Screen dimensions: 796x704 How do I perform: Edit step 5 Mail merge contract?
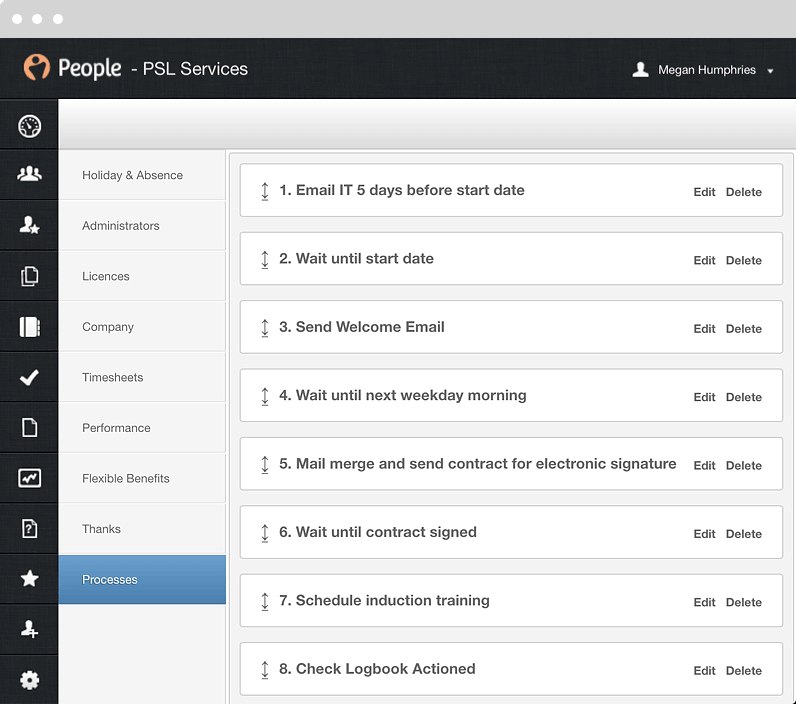click(x=704, y=465)
